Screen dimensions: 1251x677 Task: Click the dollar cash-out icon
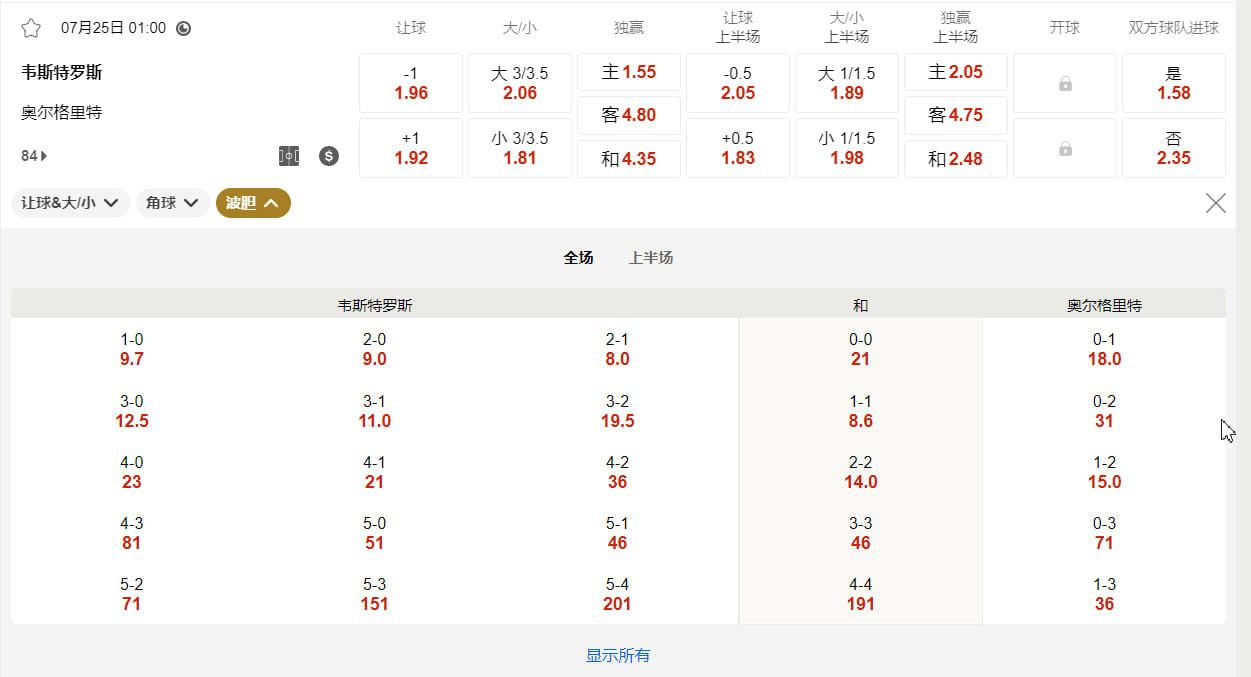pos(329,156)
